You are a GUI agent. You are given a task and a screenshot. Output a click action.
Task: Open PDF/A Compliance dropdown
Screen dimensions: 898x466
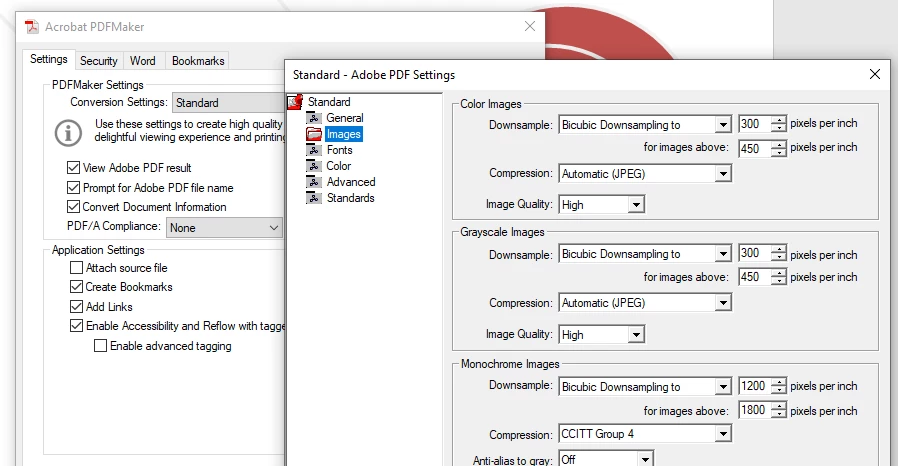click(x=224, y=227)
